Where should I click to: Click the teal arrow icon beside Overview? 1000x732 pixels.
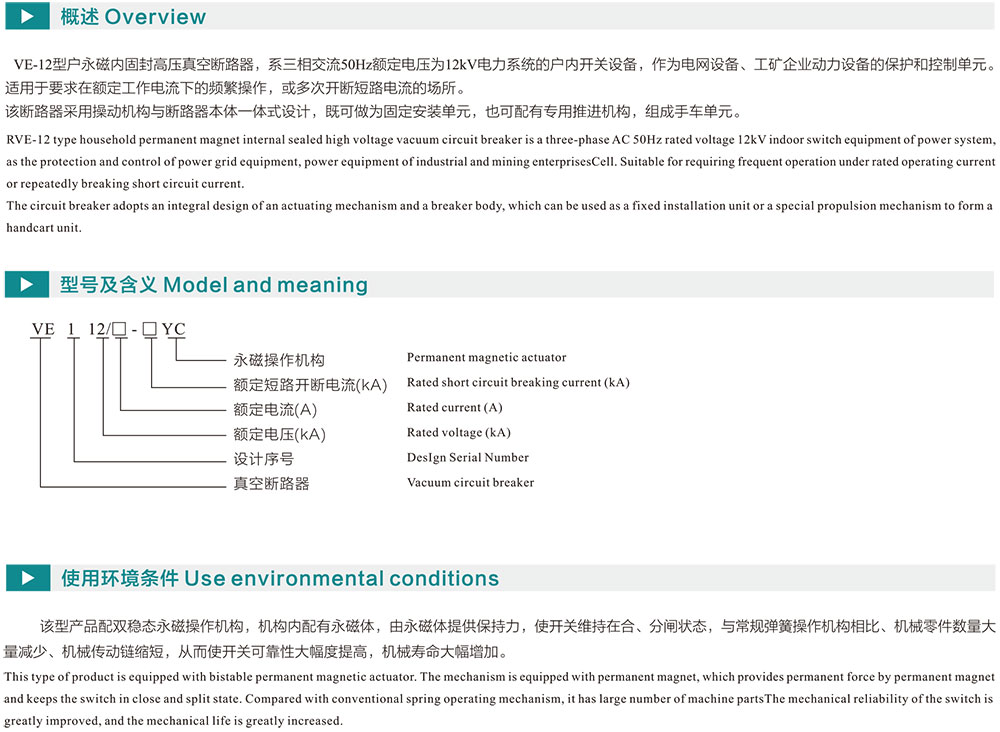point(27,17)
